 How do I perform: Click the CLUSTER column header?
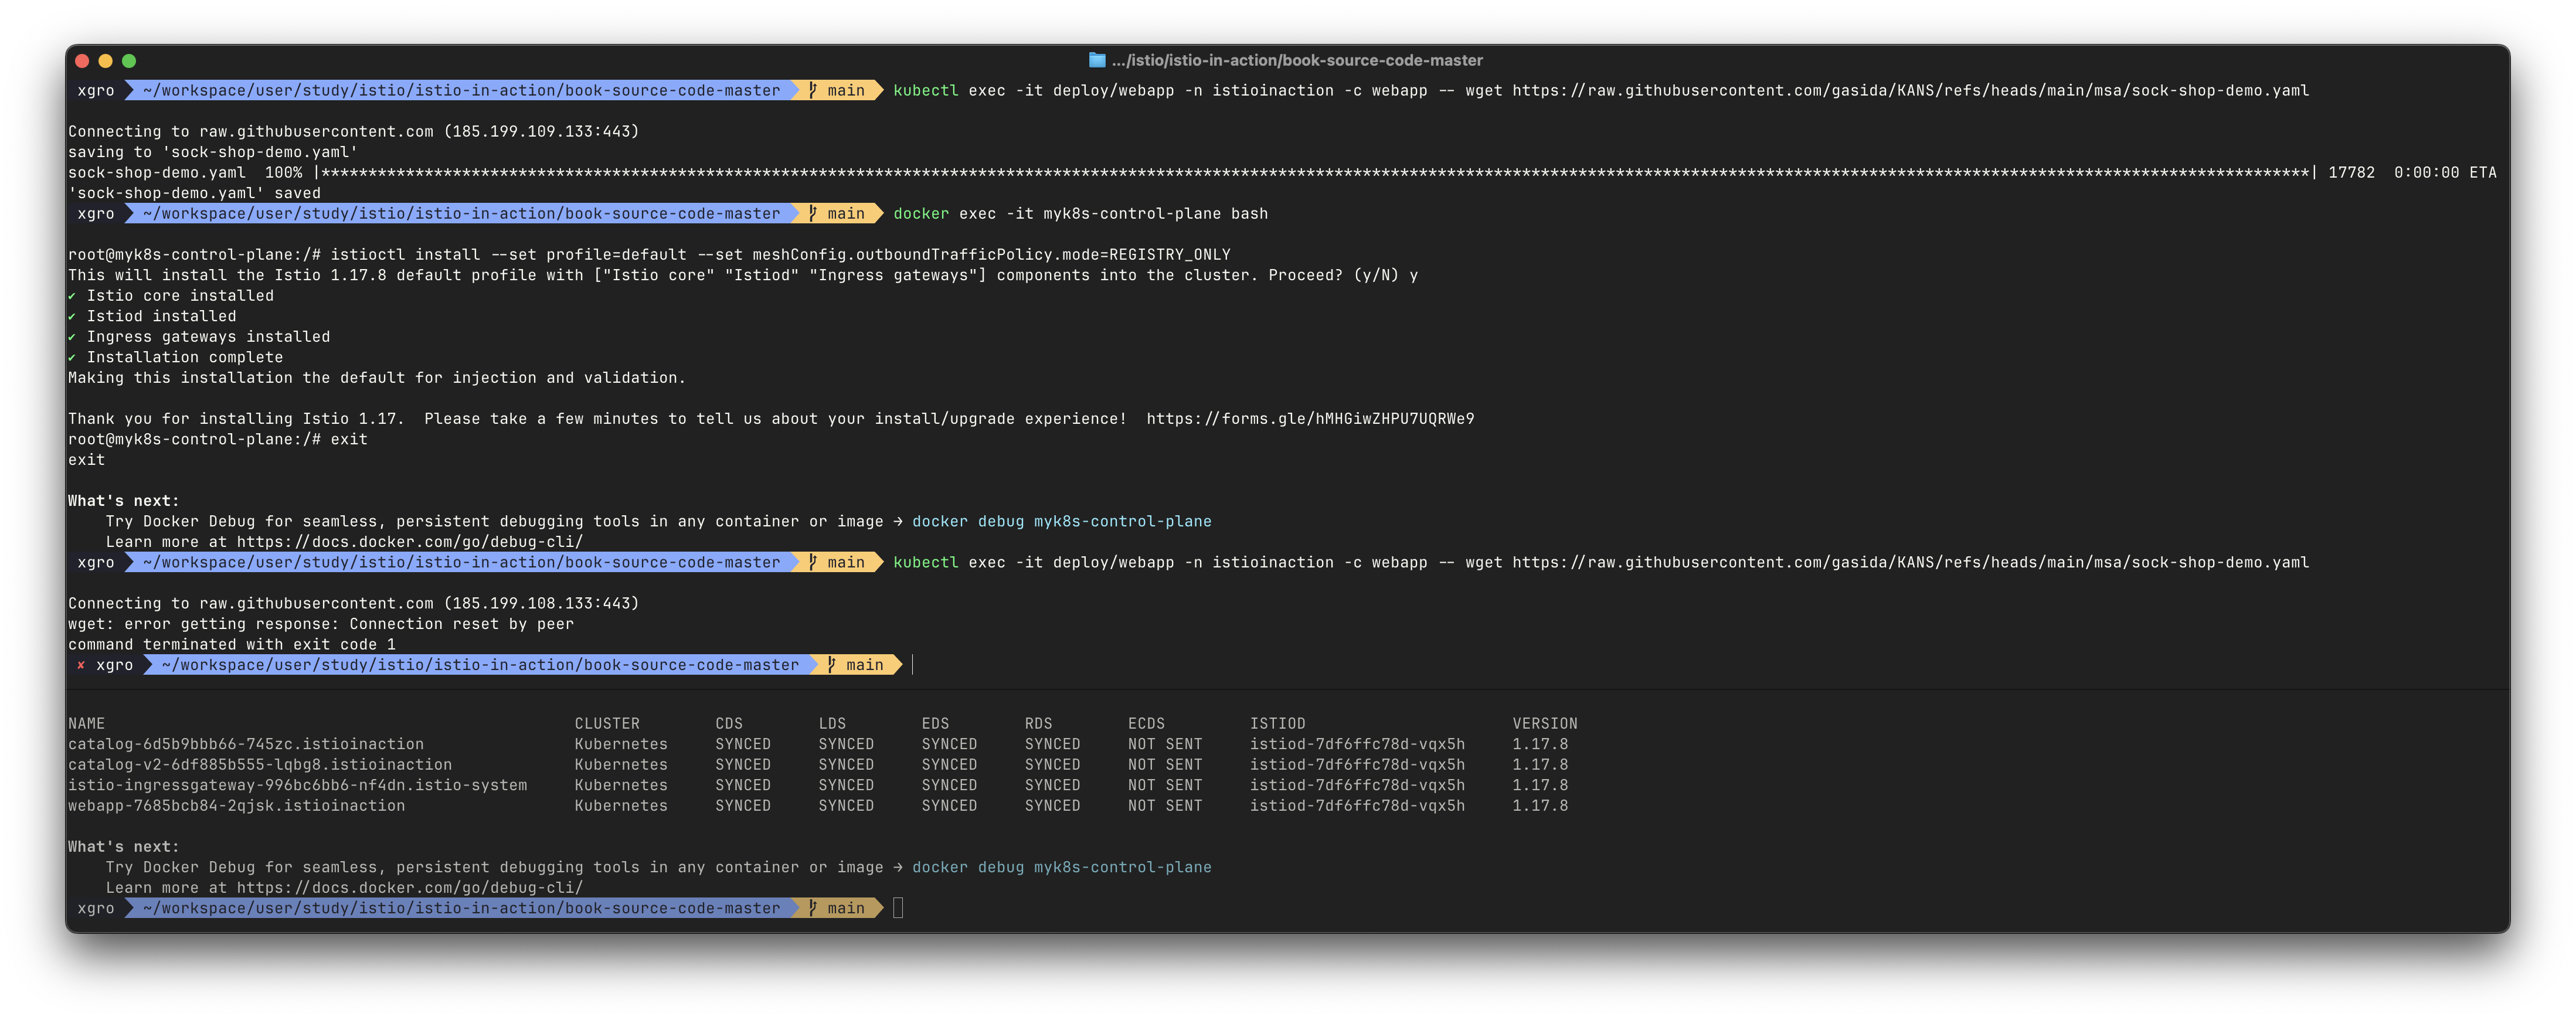coord(607,724)
